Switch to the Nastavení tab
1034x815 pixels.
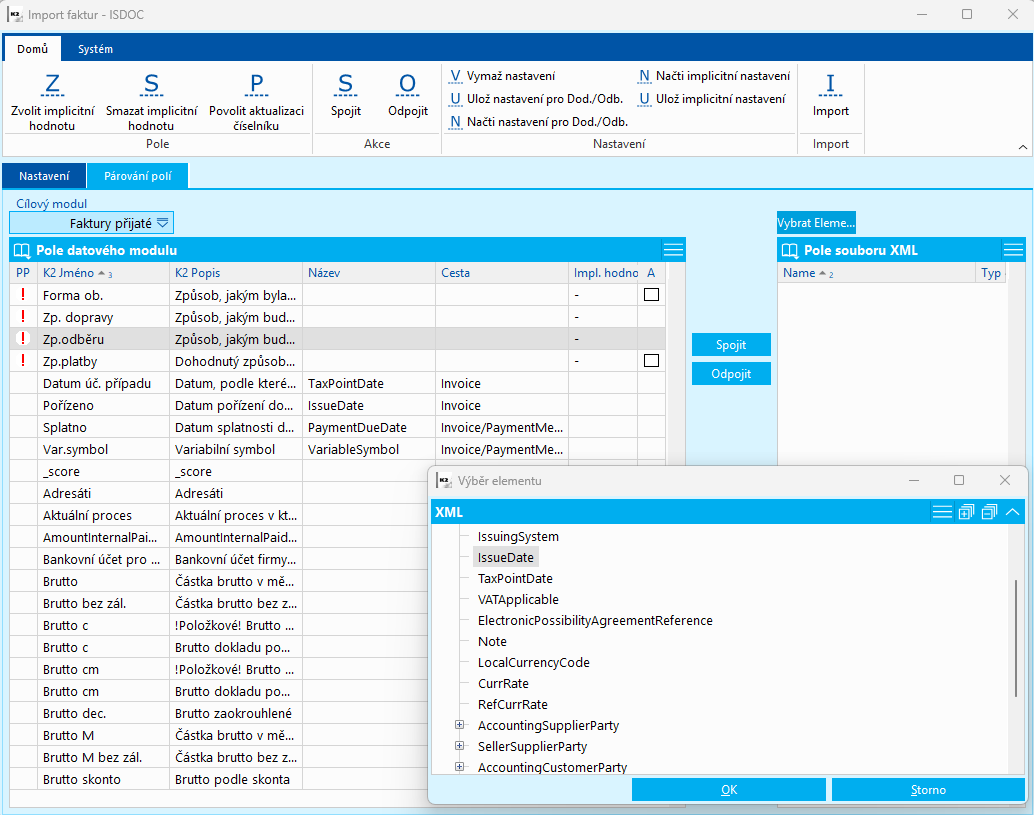(44, 176)
